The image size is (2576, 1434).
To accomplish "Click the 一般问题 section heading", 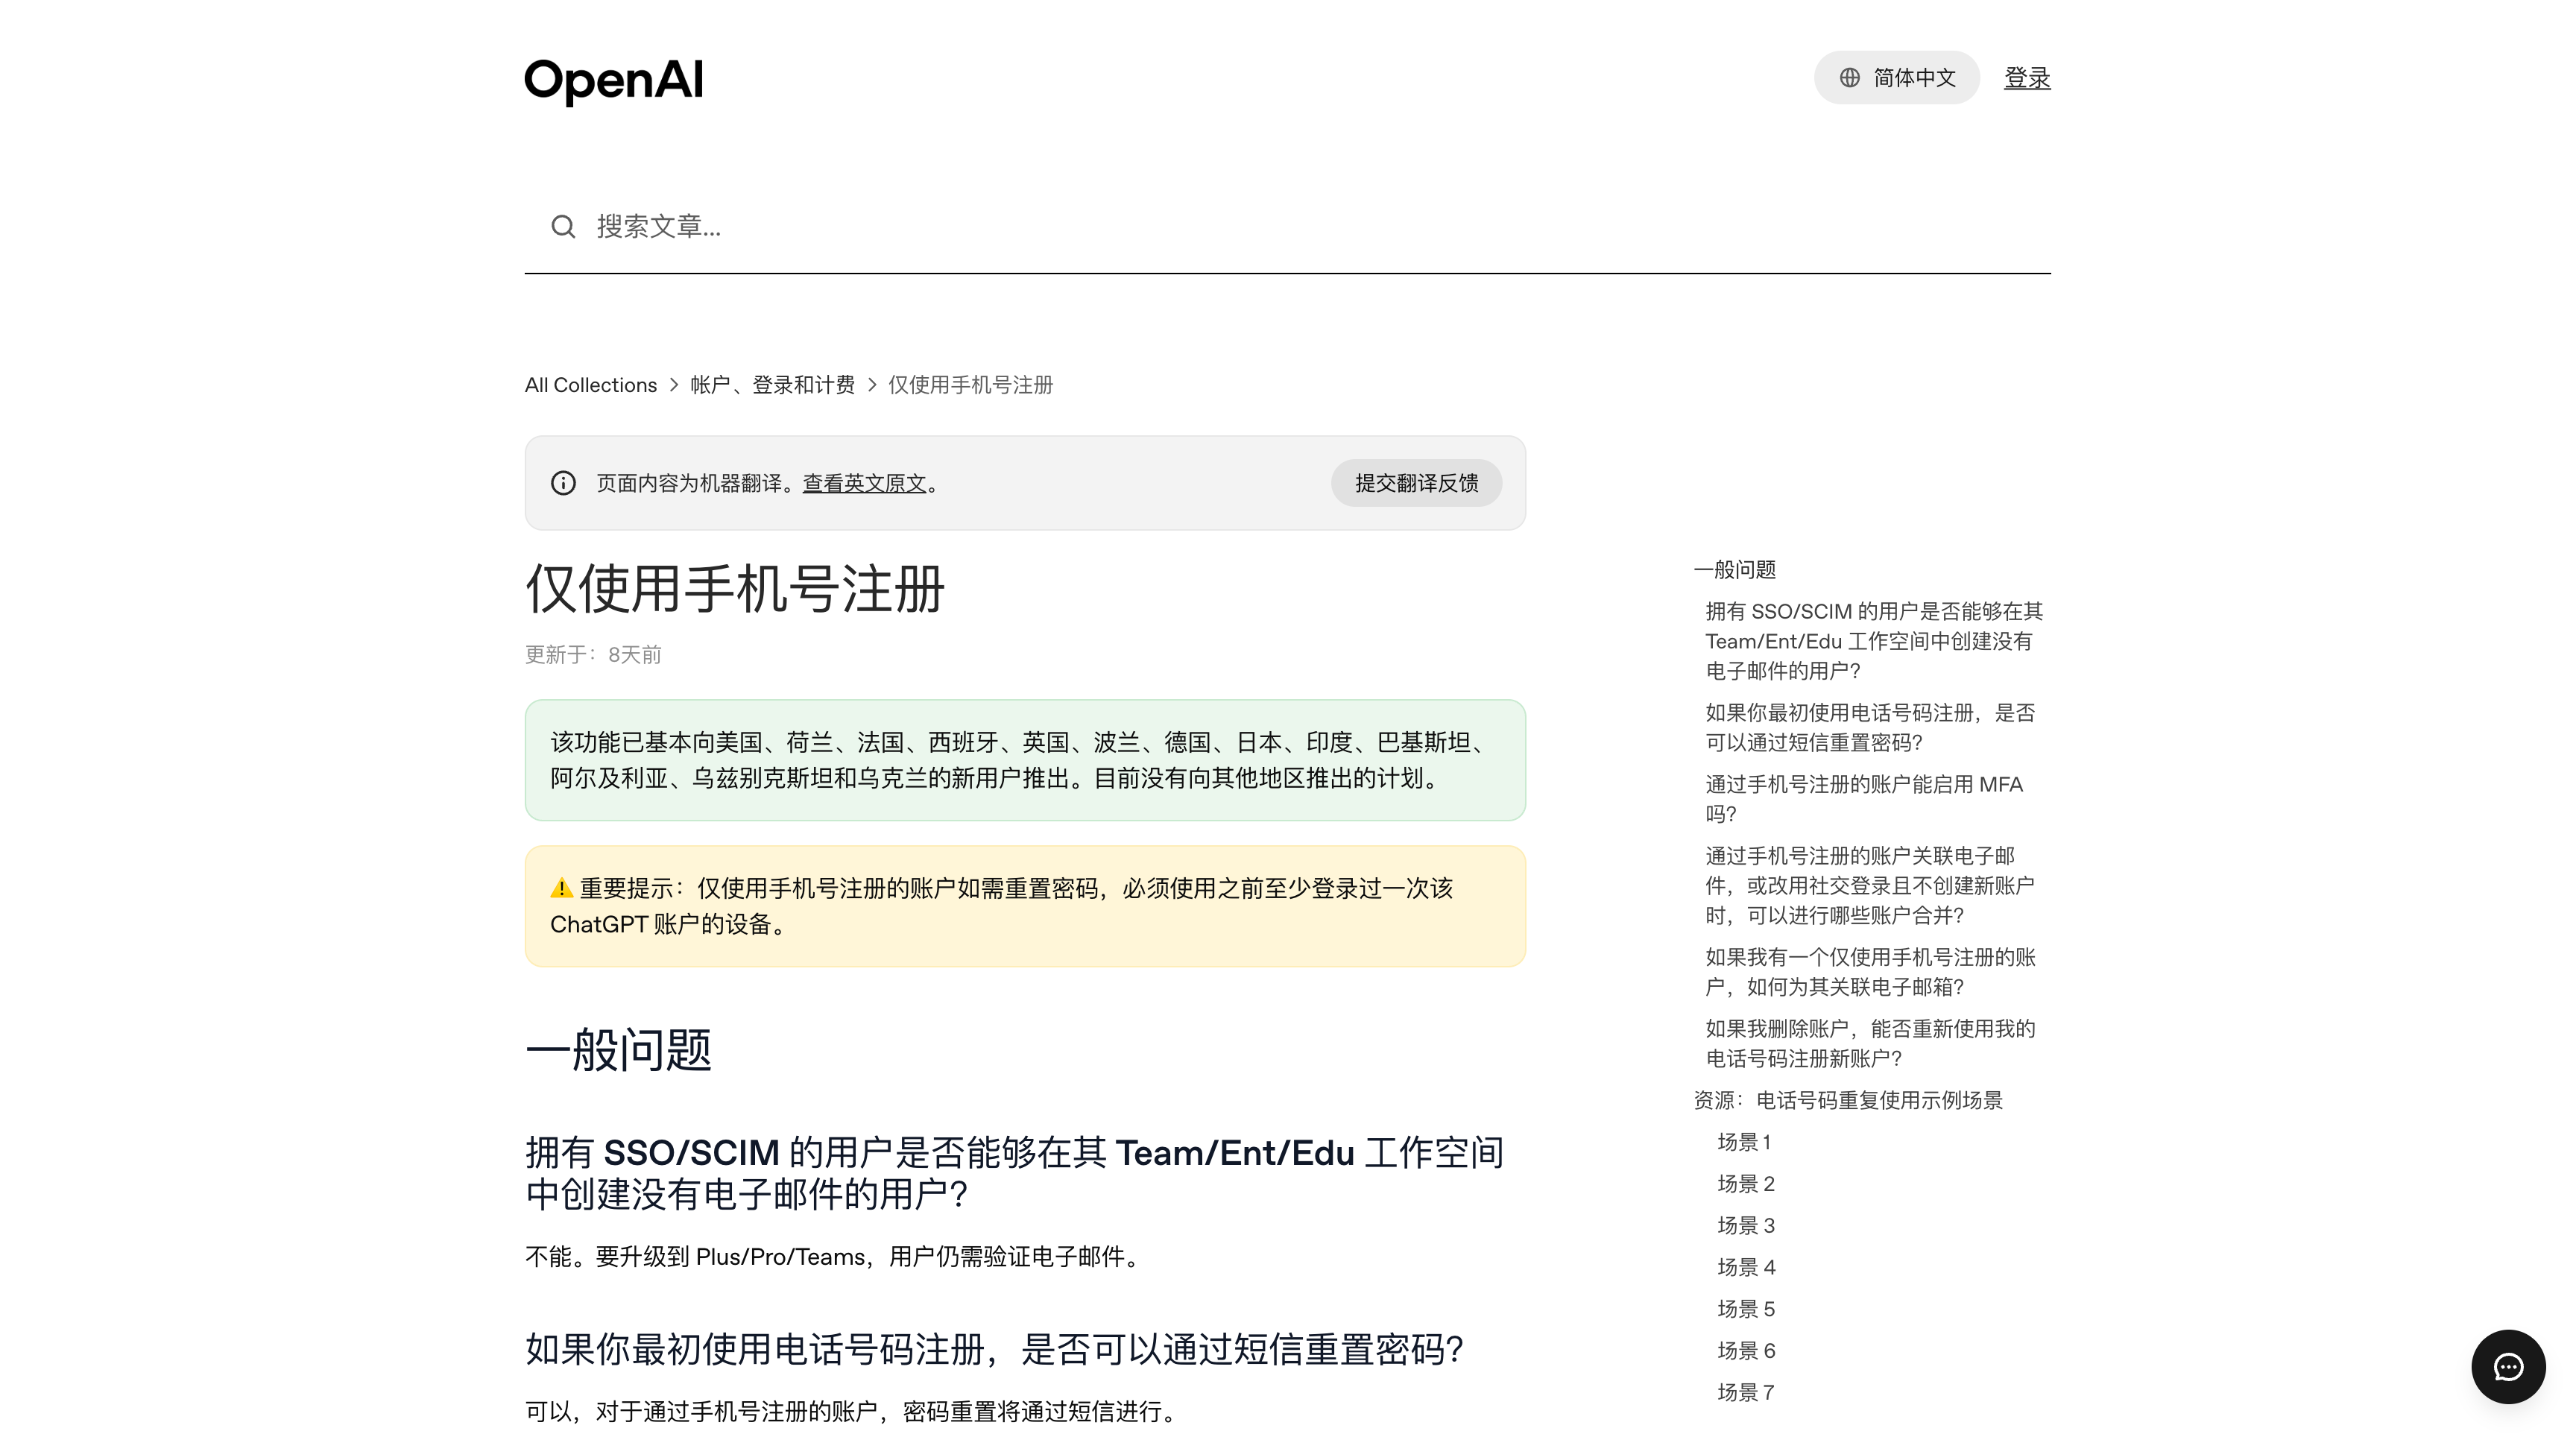I will pos(618,1050).
